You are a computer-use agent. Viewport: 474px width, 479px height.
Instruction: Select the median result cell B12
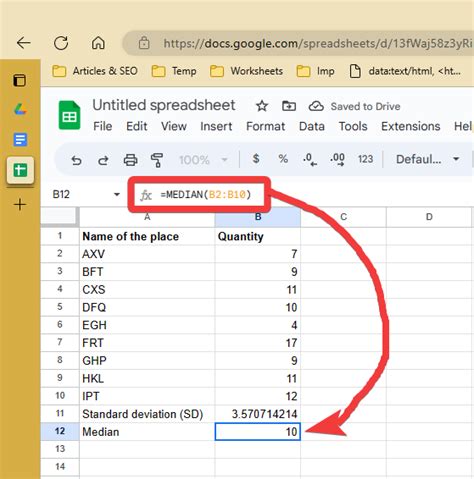[258, 432]
